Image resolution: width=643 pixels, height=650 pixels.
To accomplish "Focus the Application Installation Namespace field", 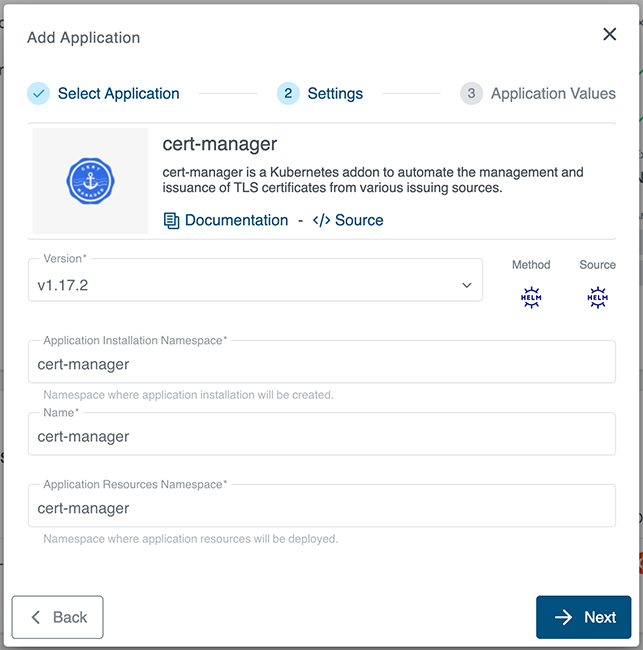I will tap(321, 365).
